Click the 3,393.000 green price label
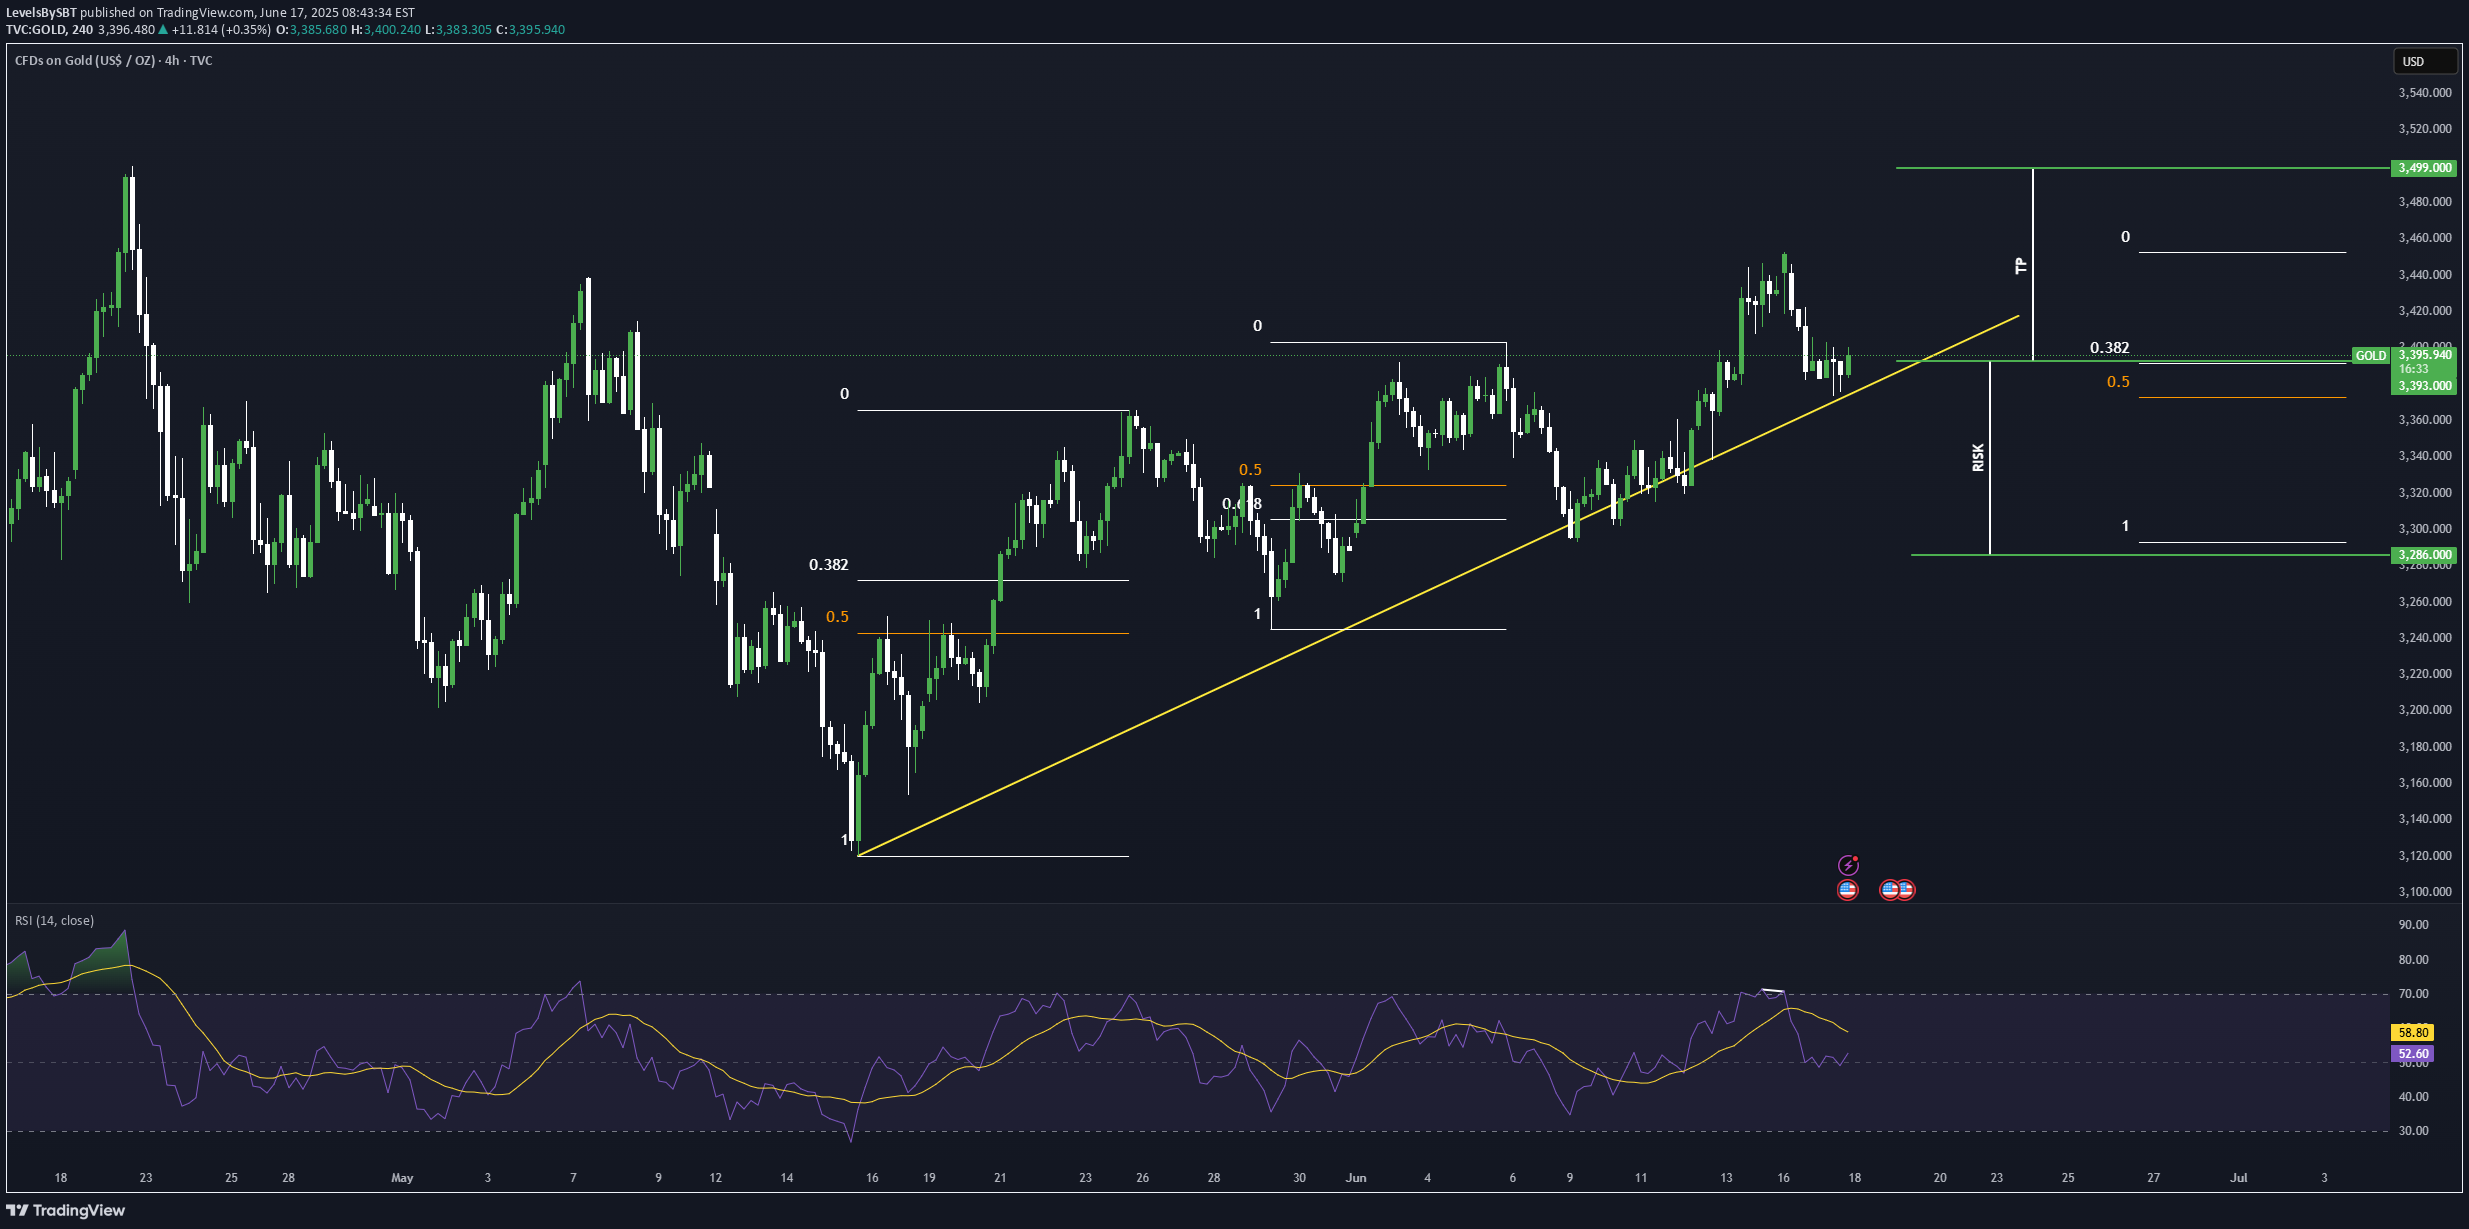 (2425, 386)
